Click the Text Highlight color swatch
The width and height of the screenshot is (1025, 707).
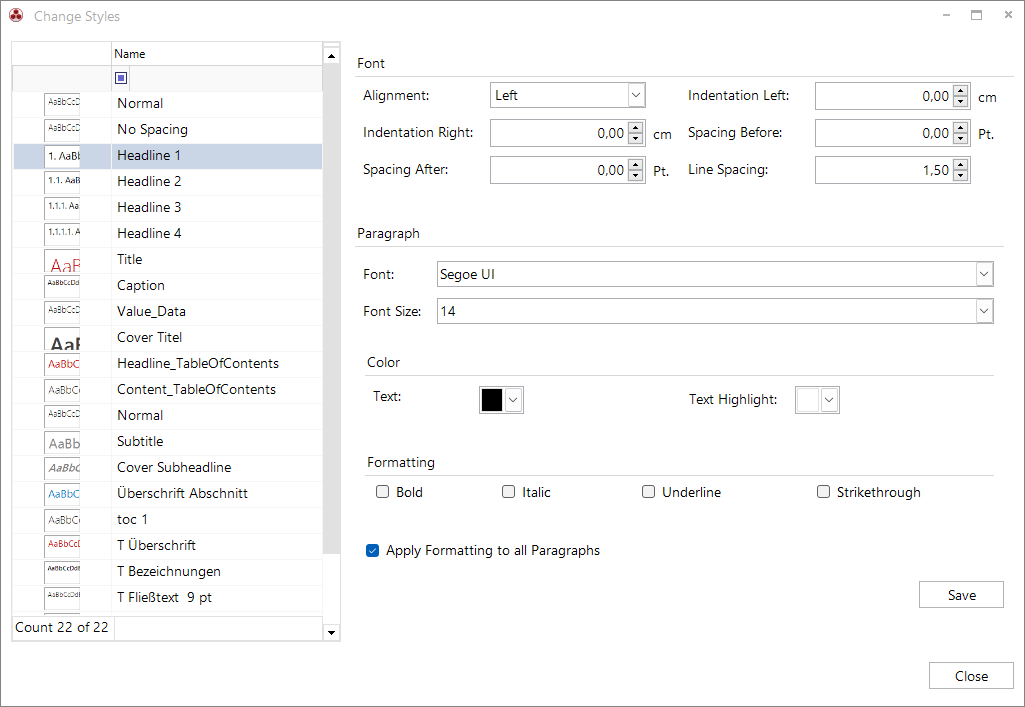coord(807,400)
